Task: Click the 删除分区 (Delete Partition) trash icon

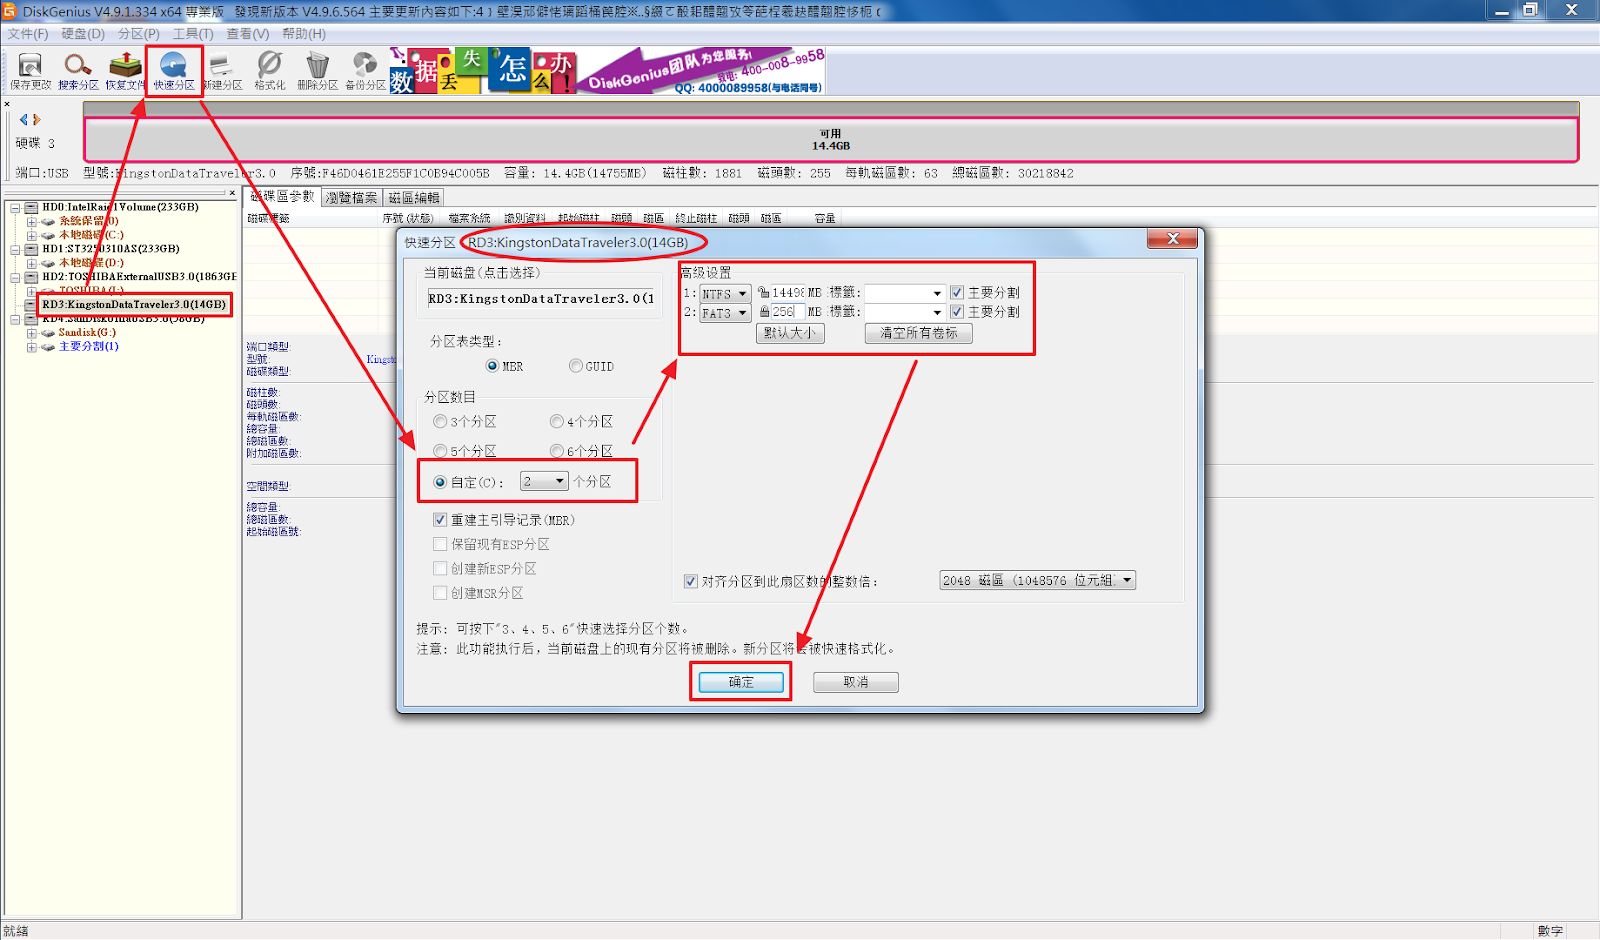Action: tap(317, 70)
